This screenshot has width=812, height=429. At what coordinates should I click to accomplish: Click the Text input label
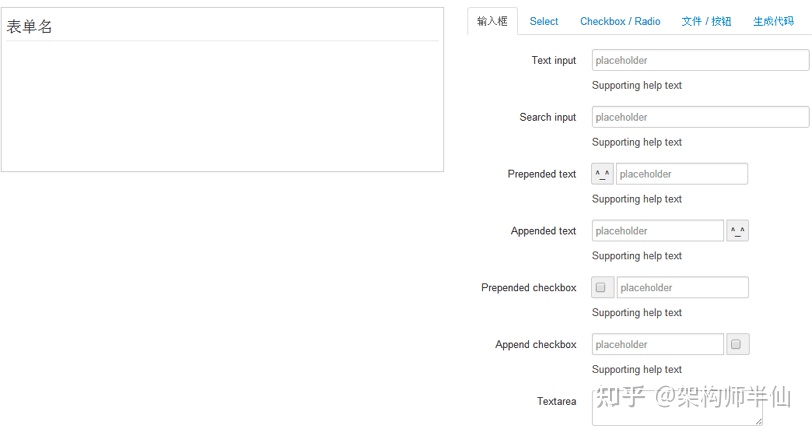(x=553, y=60)
